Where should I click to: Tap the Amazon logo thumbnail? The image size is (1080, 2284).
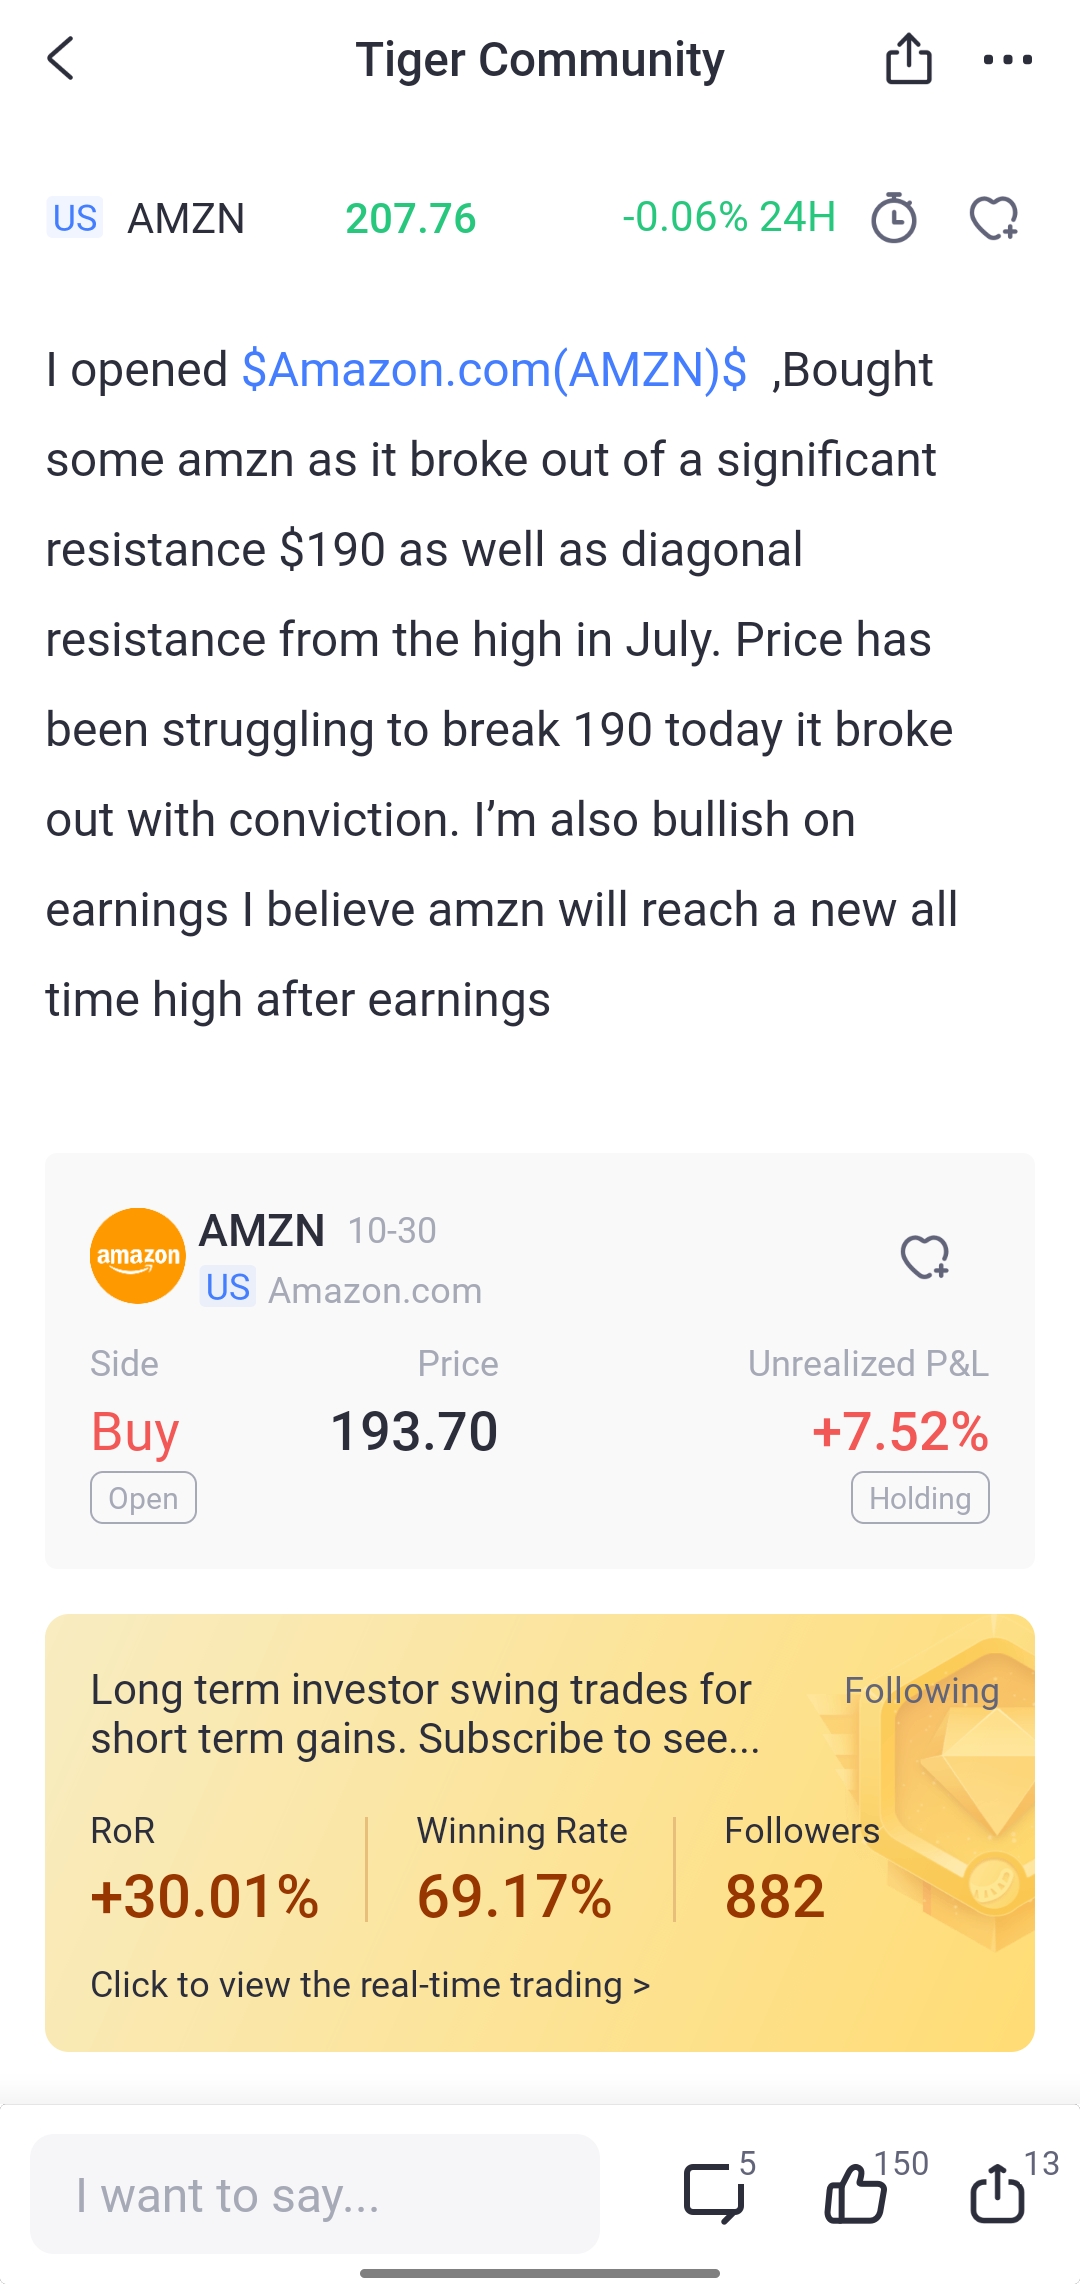[138, 1256]
